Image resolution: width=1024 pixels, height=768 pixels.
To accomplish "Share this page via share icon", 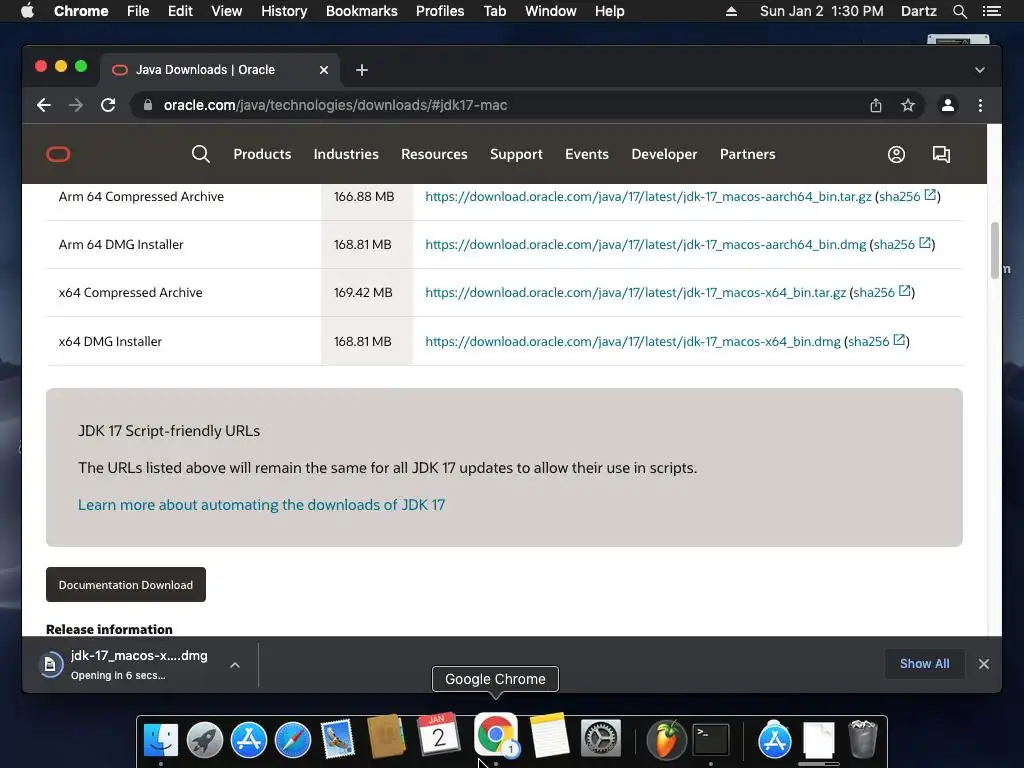I will [876, 105].
